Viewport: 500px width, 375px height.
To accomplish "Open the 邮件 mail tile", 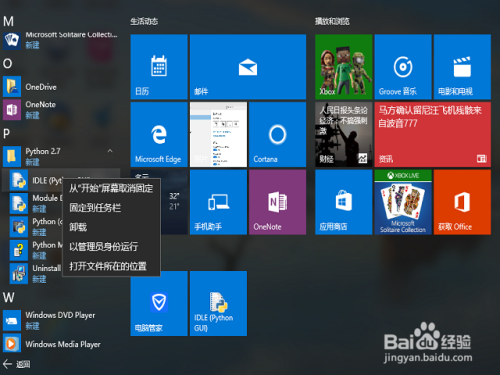I will 248,67.
